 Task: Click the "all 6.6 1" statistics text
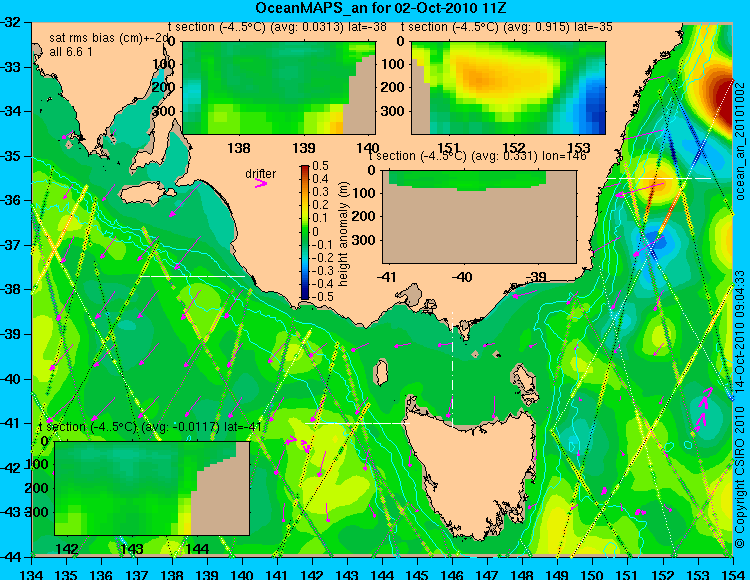[71, 52]
